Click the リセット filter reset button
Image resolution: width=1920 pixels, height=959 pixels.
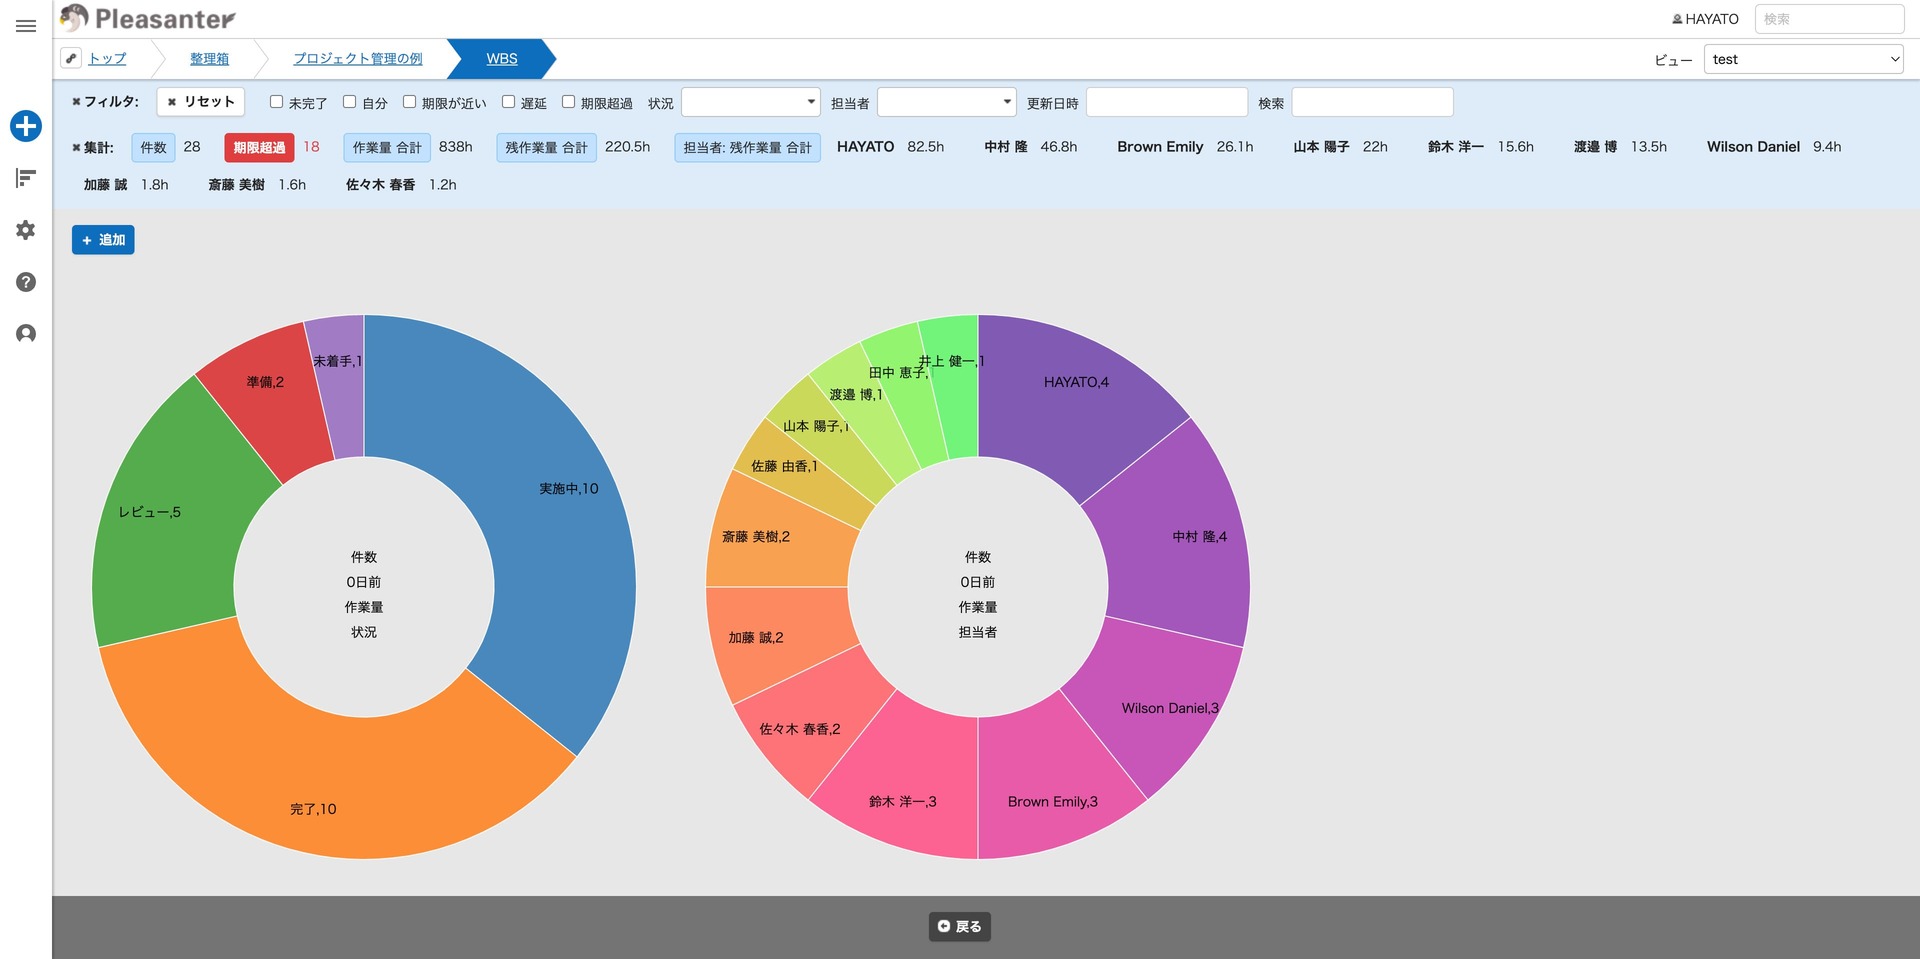[x=201, y=102]
